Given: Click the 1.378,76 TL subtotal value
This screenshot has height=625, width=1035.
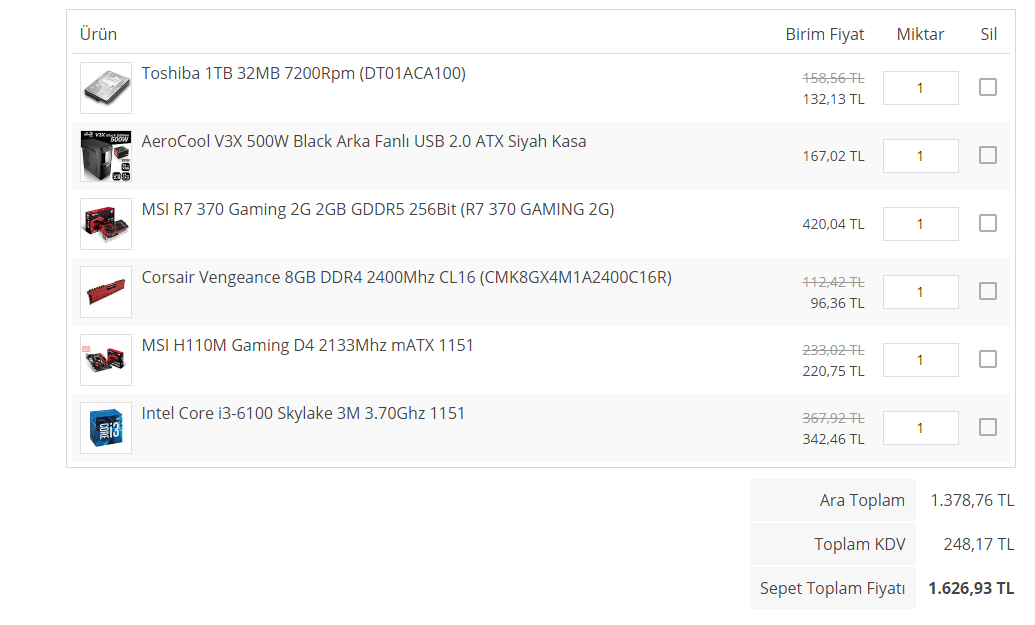Looking at the screenshot, I should (x=972, y=500).
